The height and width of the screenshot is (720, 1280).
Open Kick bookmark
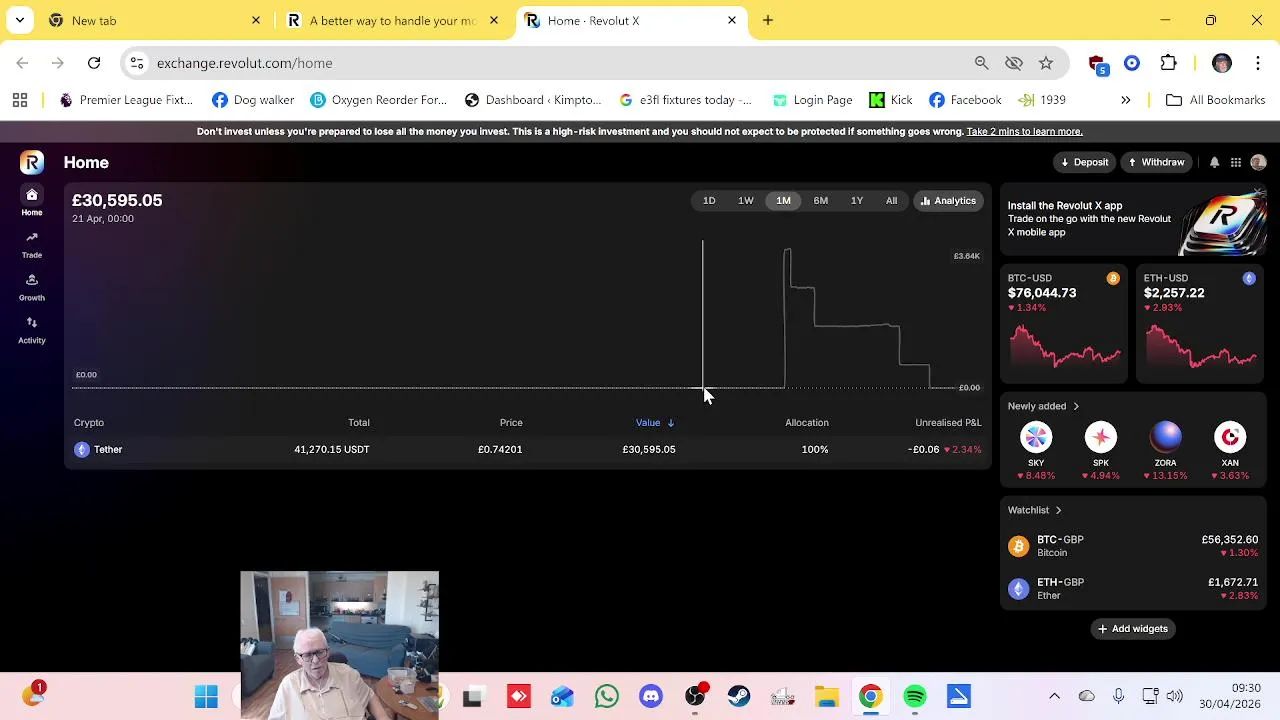point(891,100)
